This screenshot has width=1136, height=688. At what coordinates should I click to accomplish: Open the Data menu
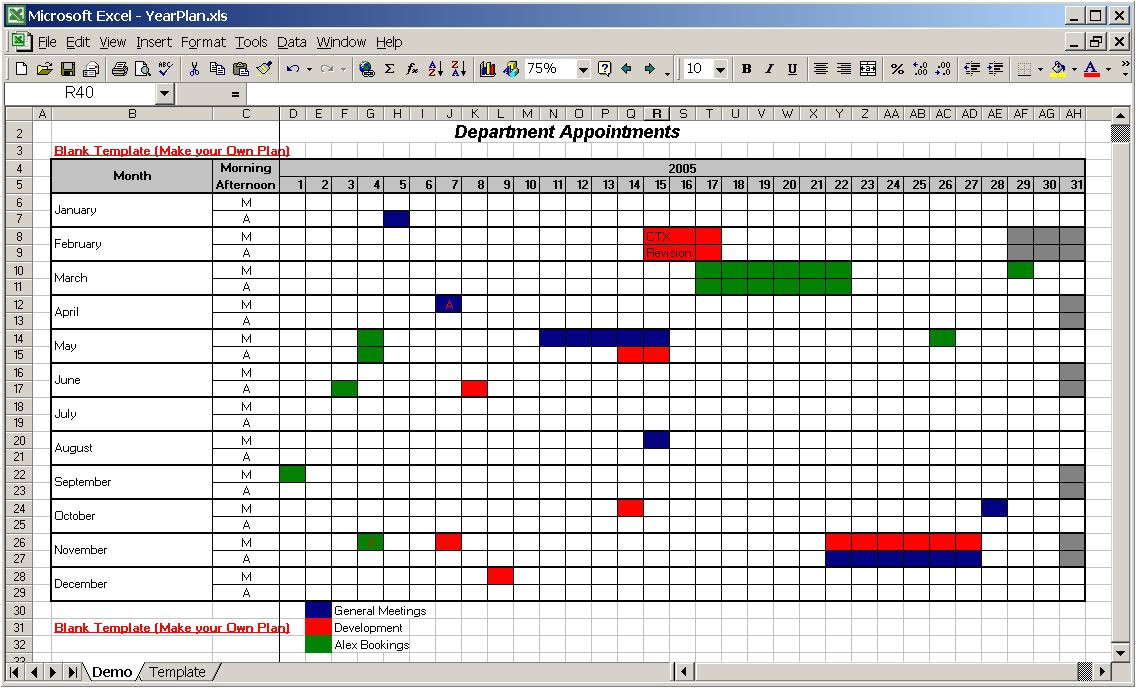point(291,42)
